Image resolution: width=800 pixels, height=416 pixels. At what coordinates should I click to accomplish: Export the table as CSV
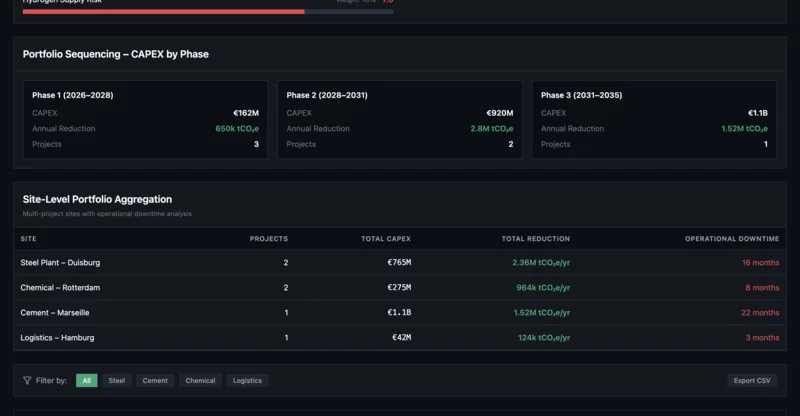pyautogui.click(x=752, y=381)
